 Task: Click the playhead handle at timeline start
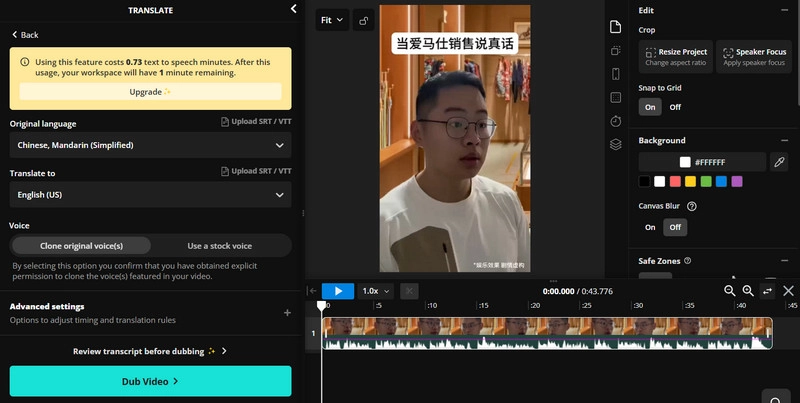coord(321,306)
